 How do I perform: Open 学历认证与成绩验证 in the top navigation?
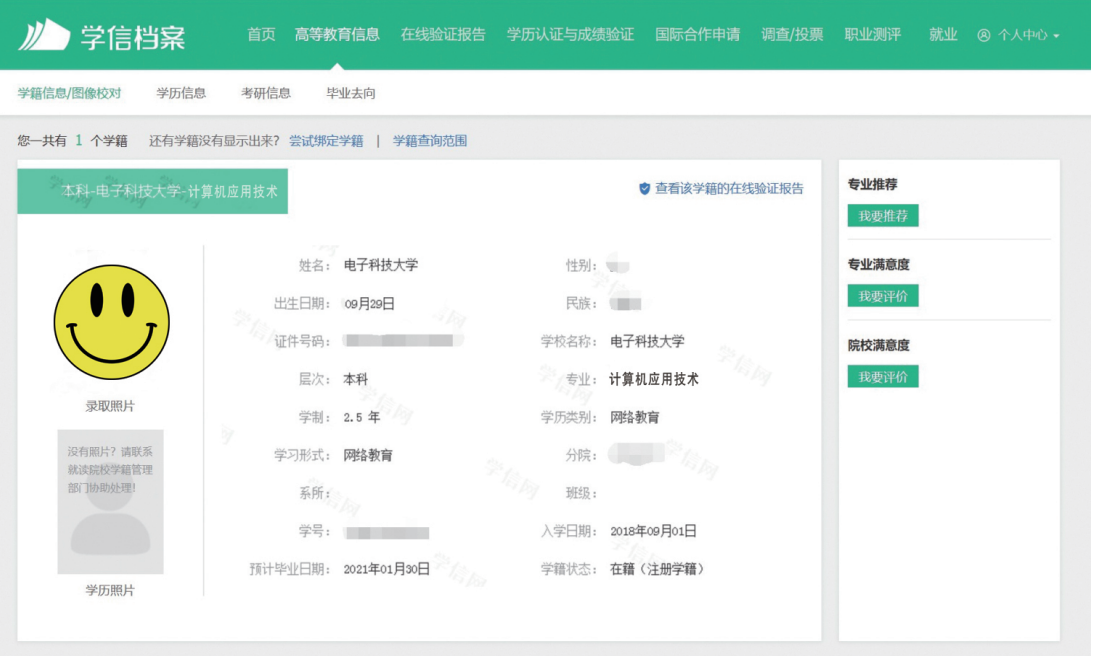point(570,34)
